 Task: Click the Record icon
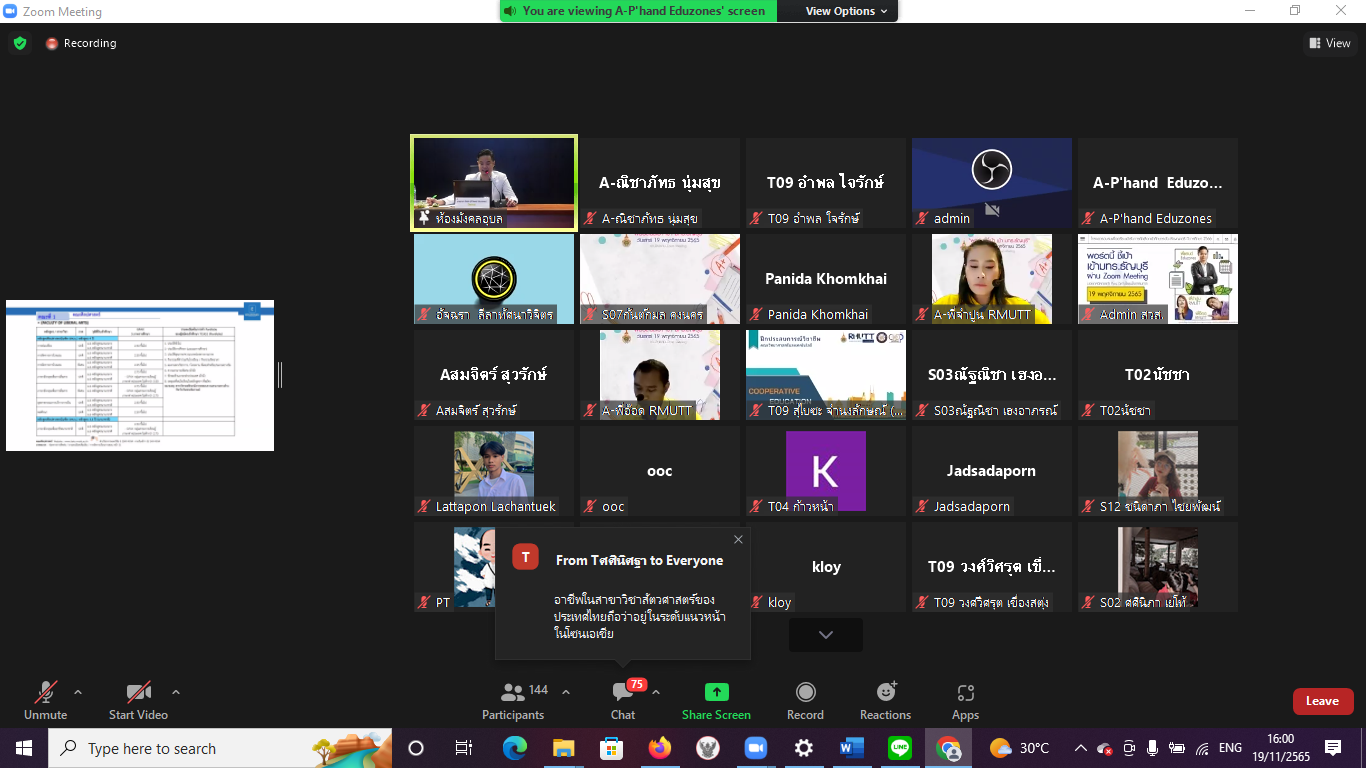pyautogui.click(x=805, y=692)
